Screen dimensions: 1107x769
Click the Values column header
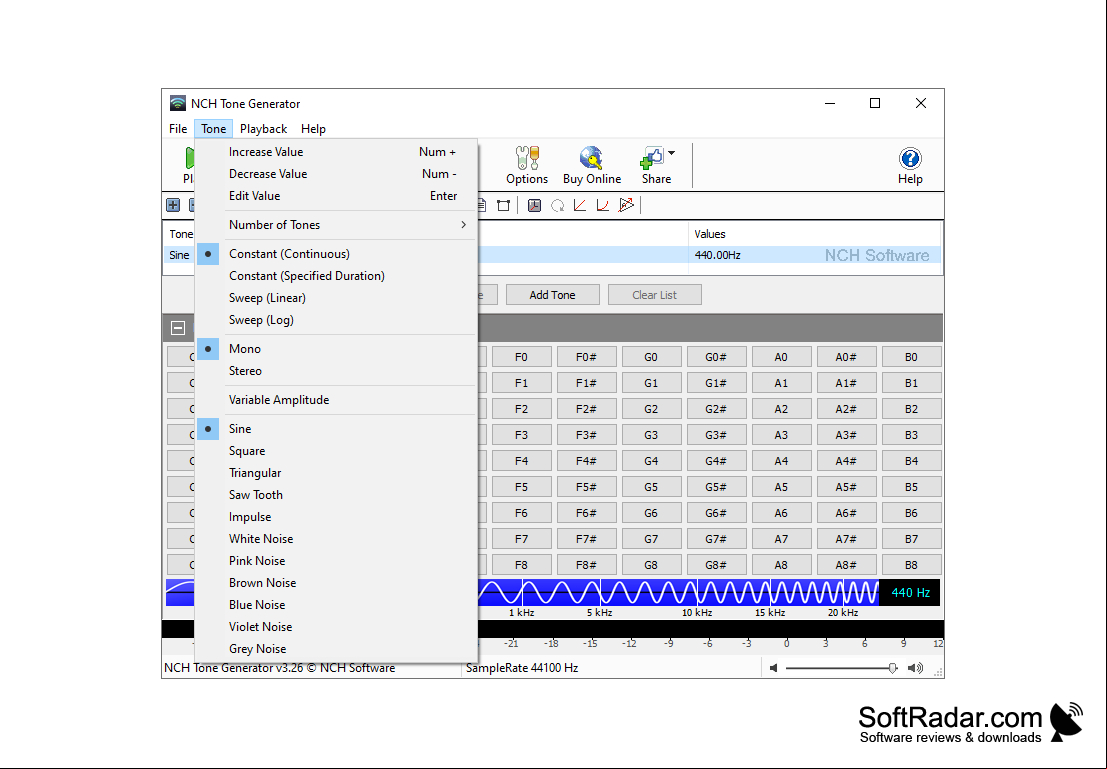[x=814, y=234]
